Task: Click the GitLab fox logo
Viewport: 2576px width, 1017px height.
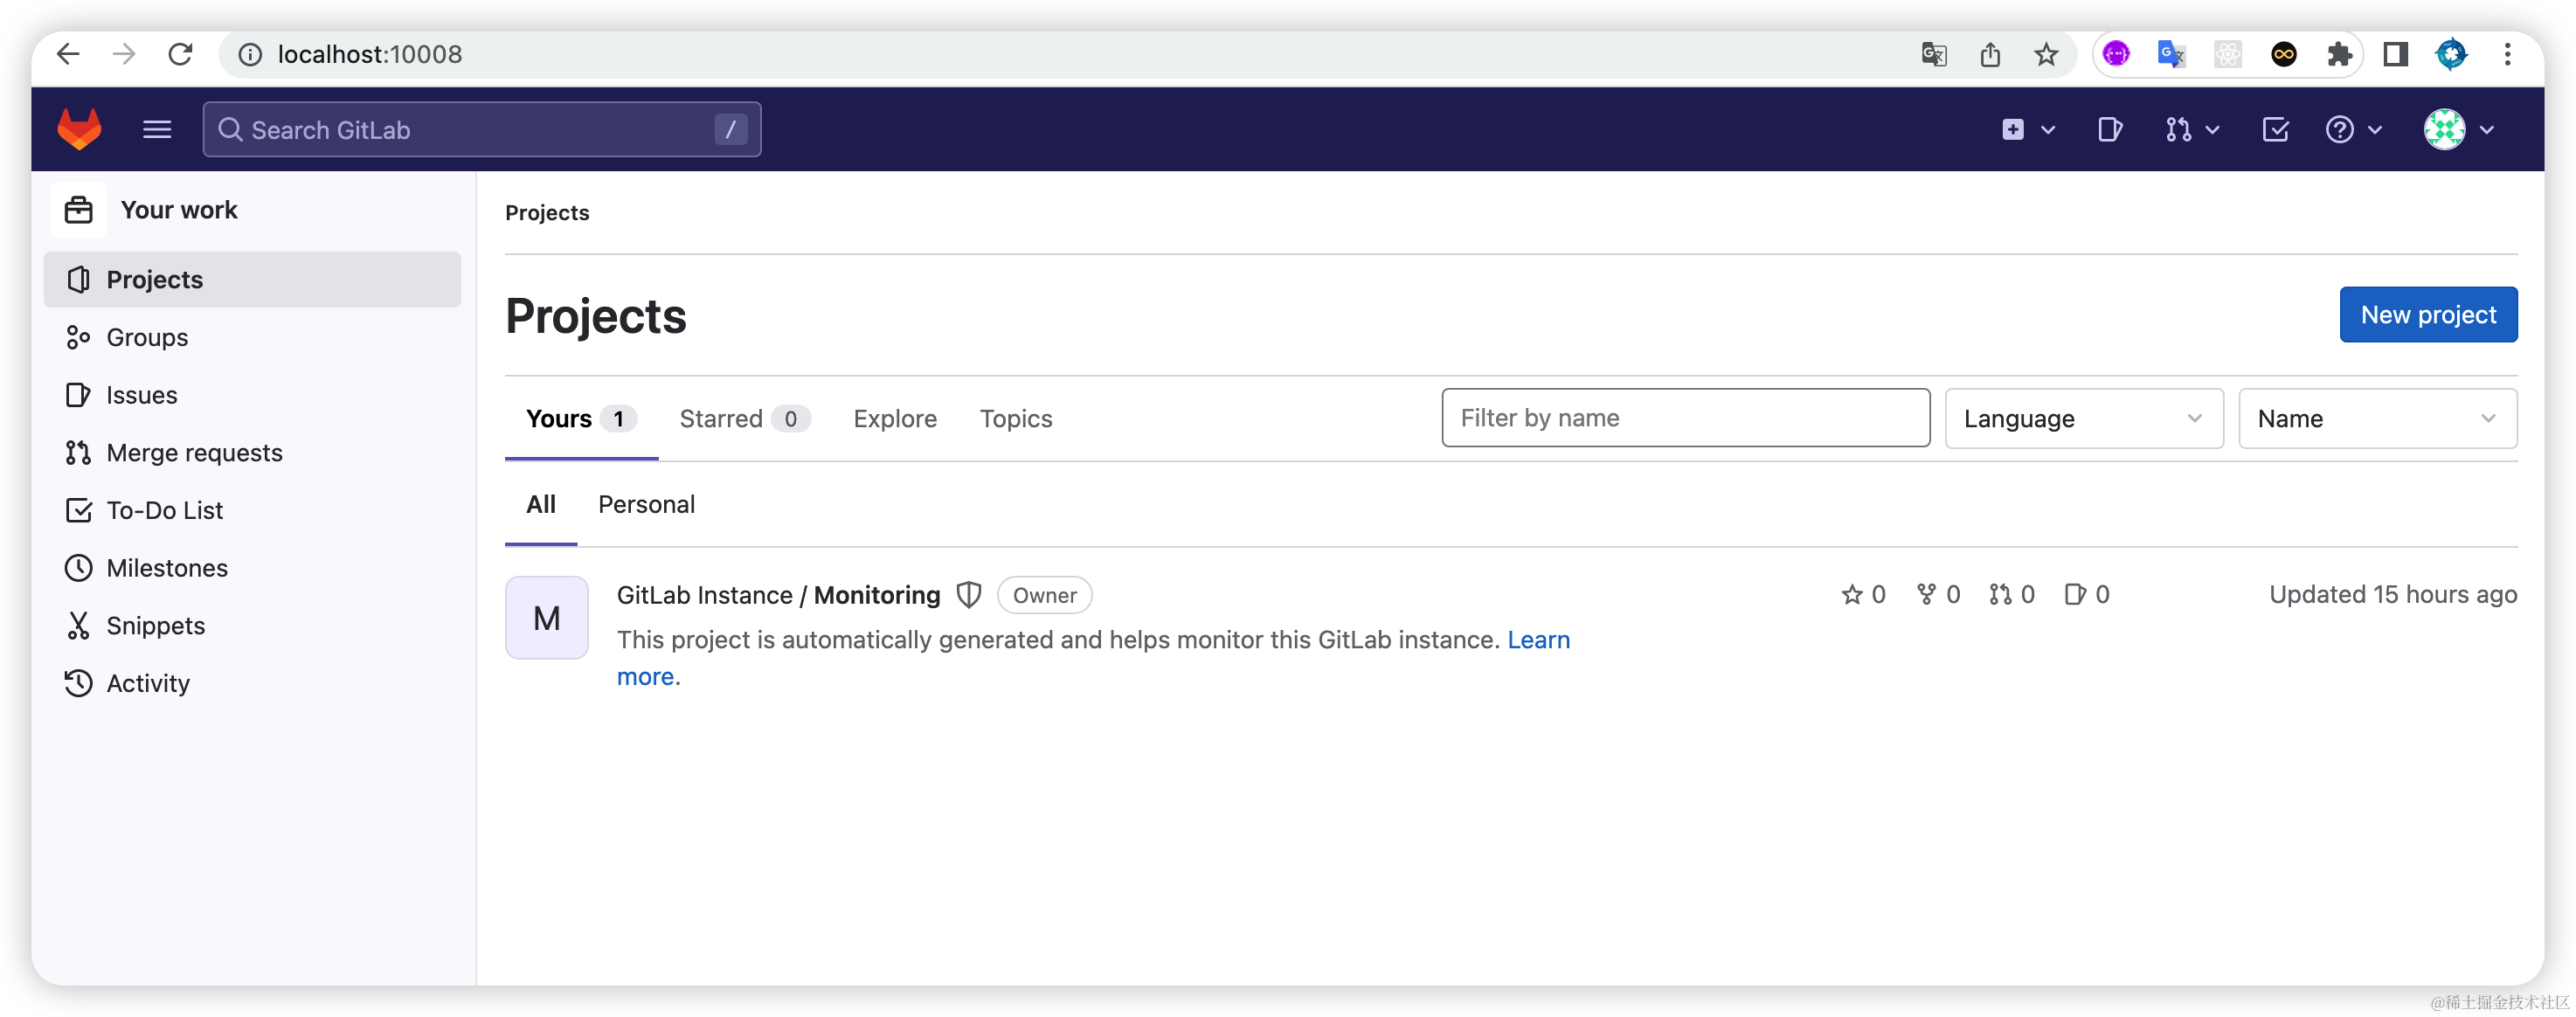Action: [x=79, y=129]
